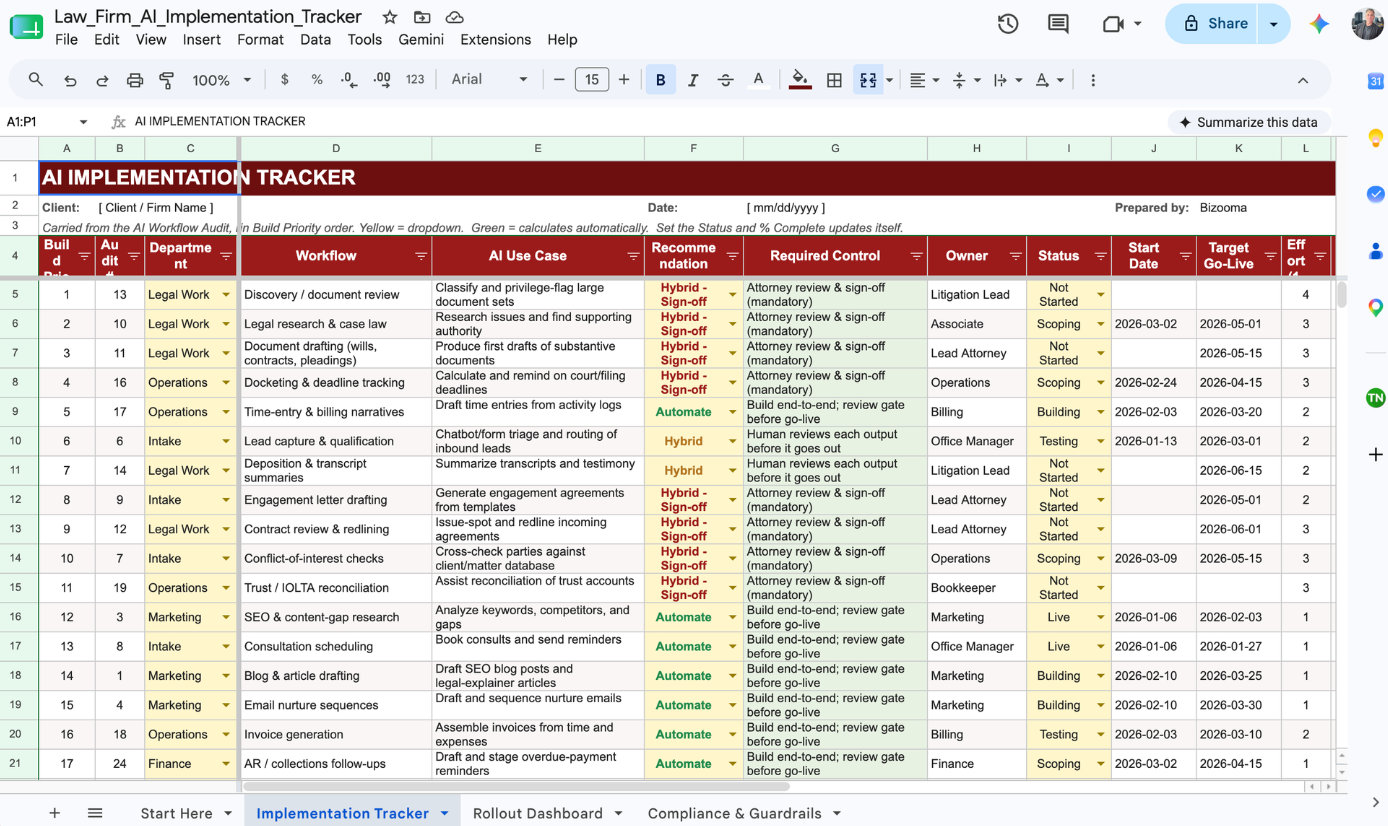Show the all sheets list
The height and width of the screenshot is (826, 1388).
click(x=95, y=813)
